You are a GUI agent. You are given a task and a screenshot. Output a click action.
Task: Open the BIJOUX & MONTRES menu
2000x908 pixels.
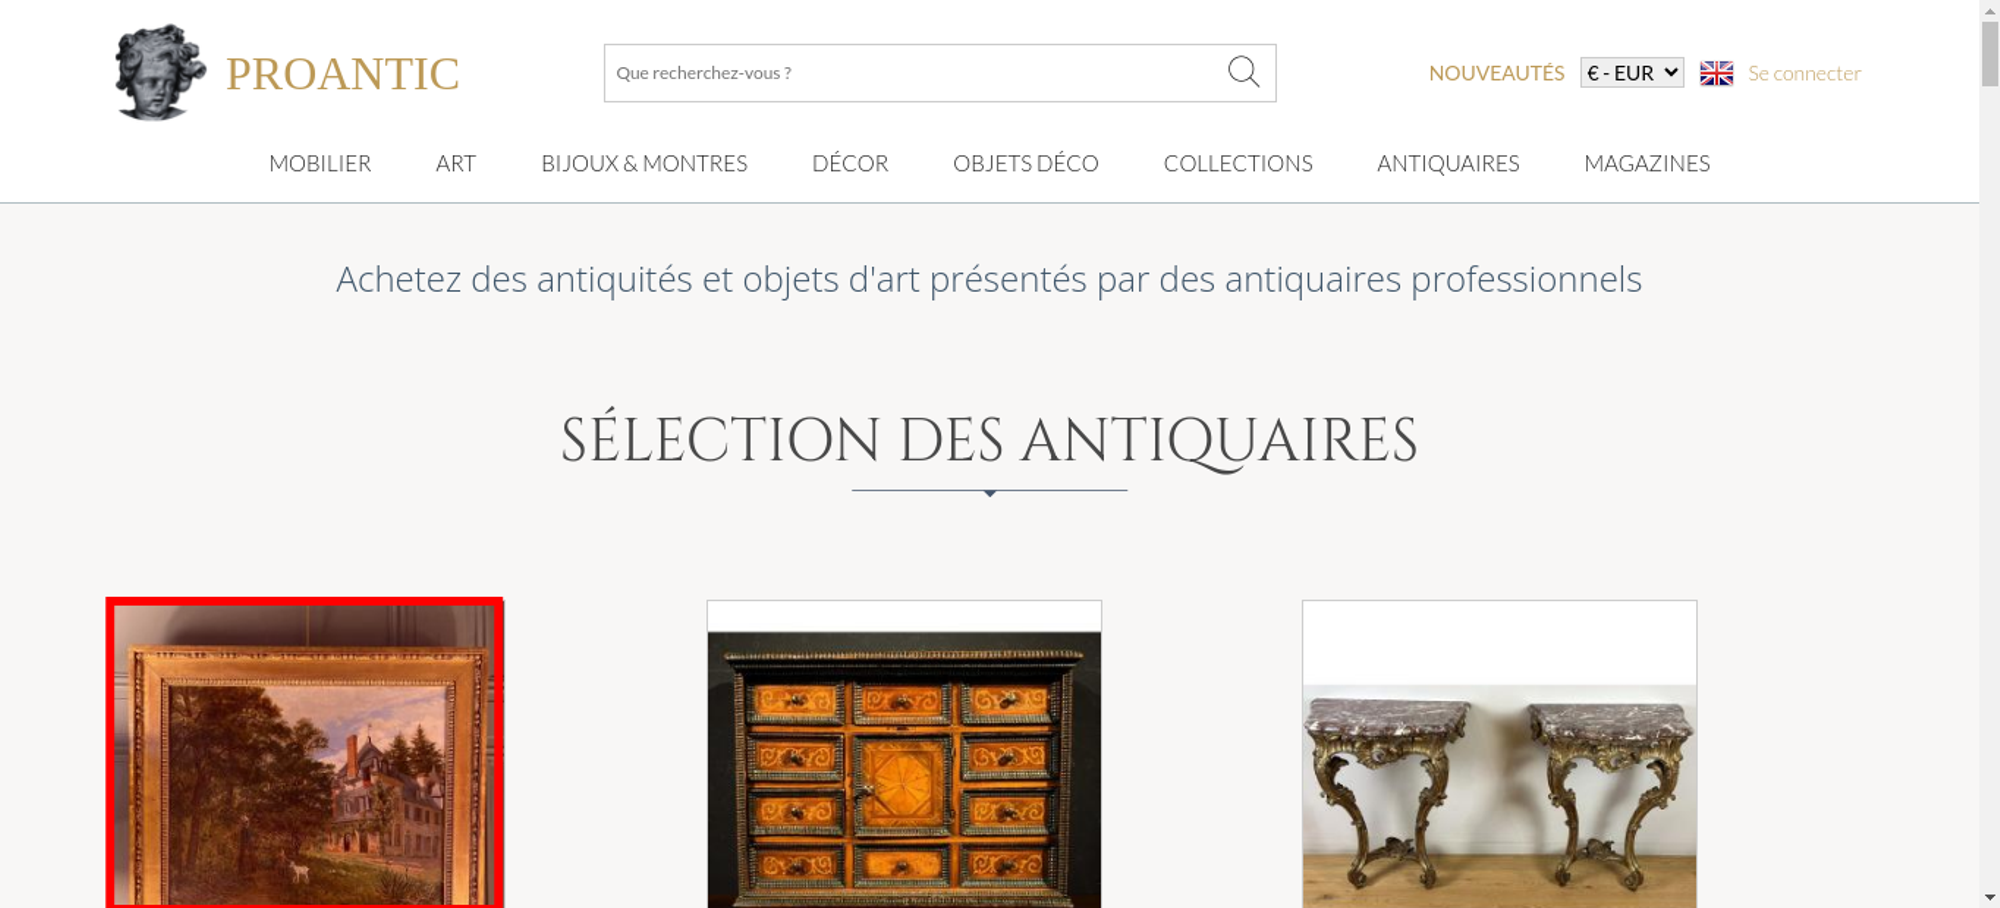point(644,163)
